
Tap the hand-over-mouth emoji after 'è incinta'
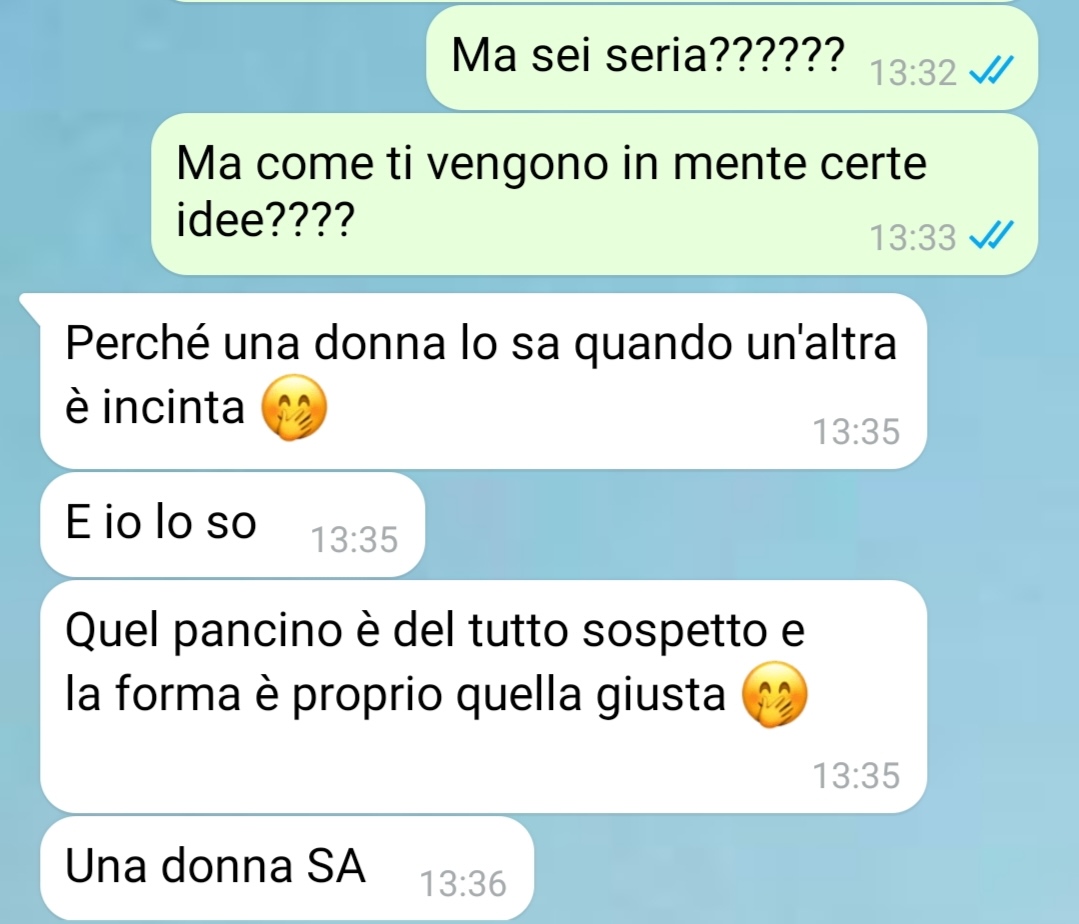pos(294,407)
